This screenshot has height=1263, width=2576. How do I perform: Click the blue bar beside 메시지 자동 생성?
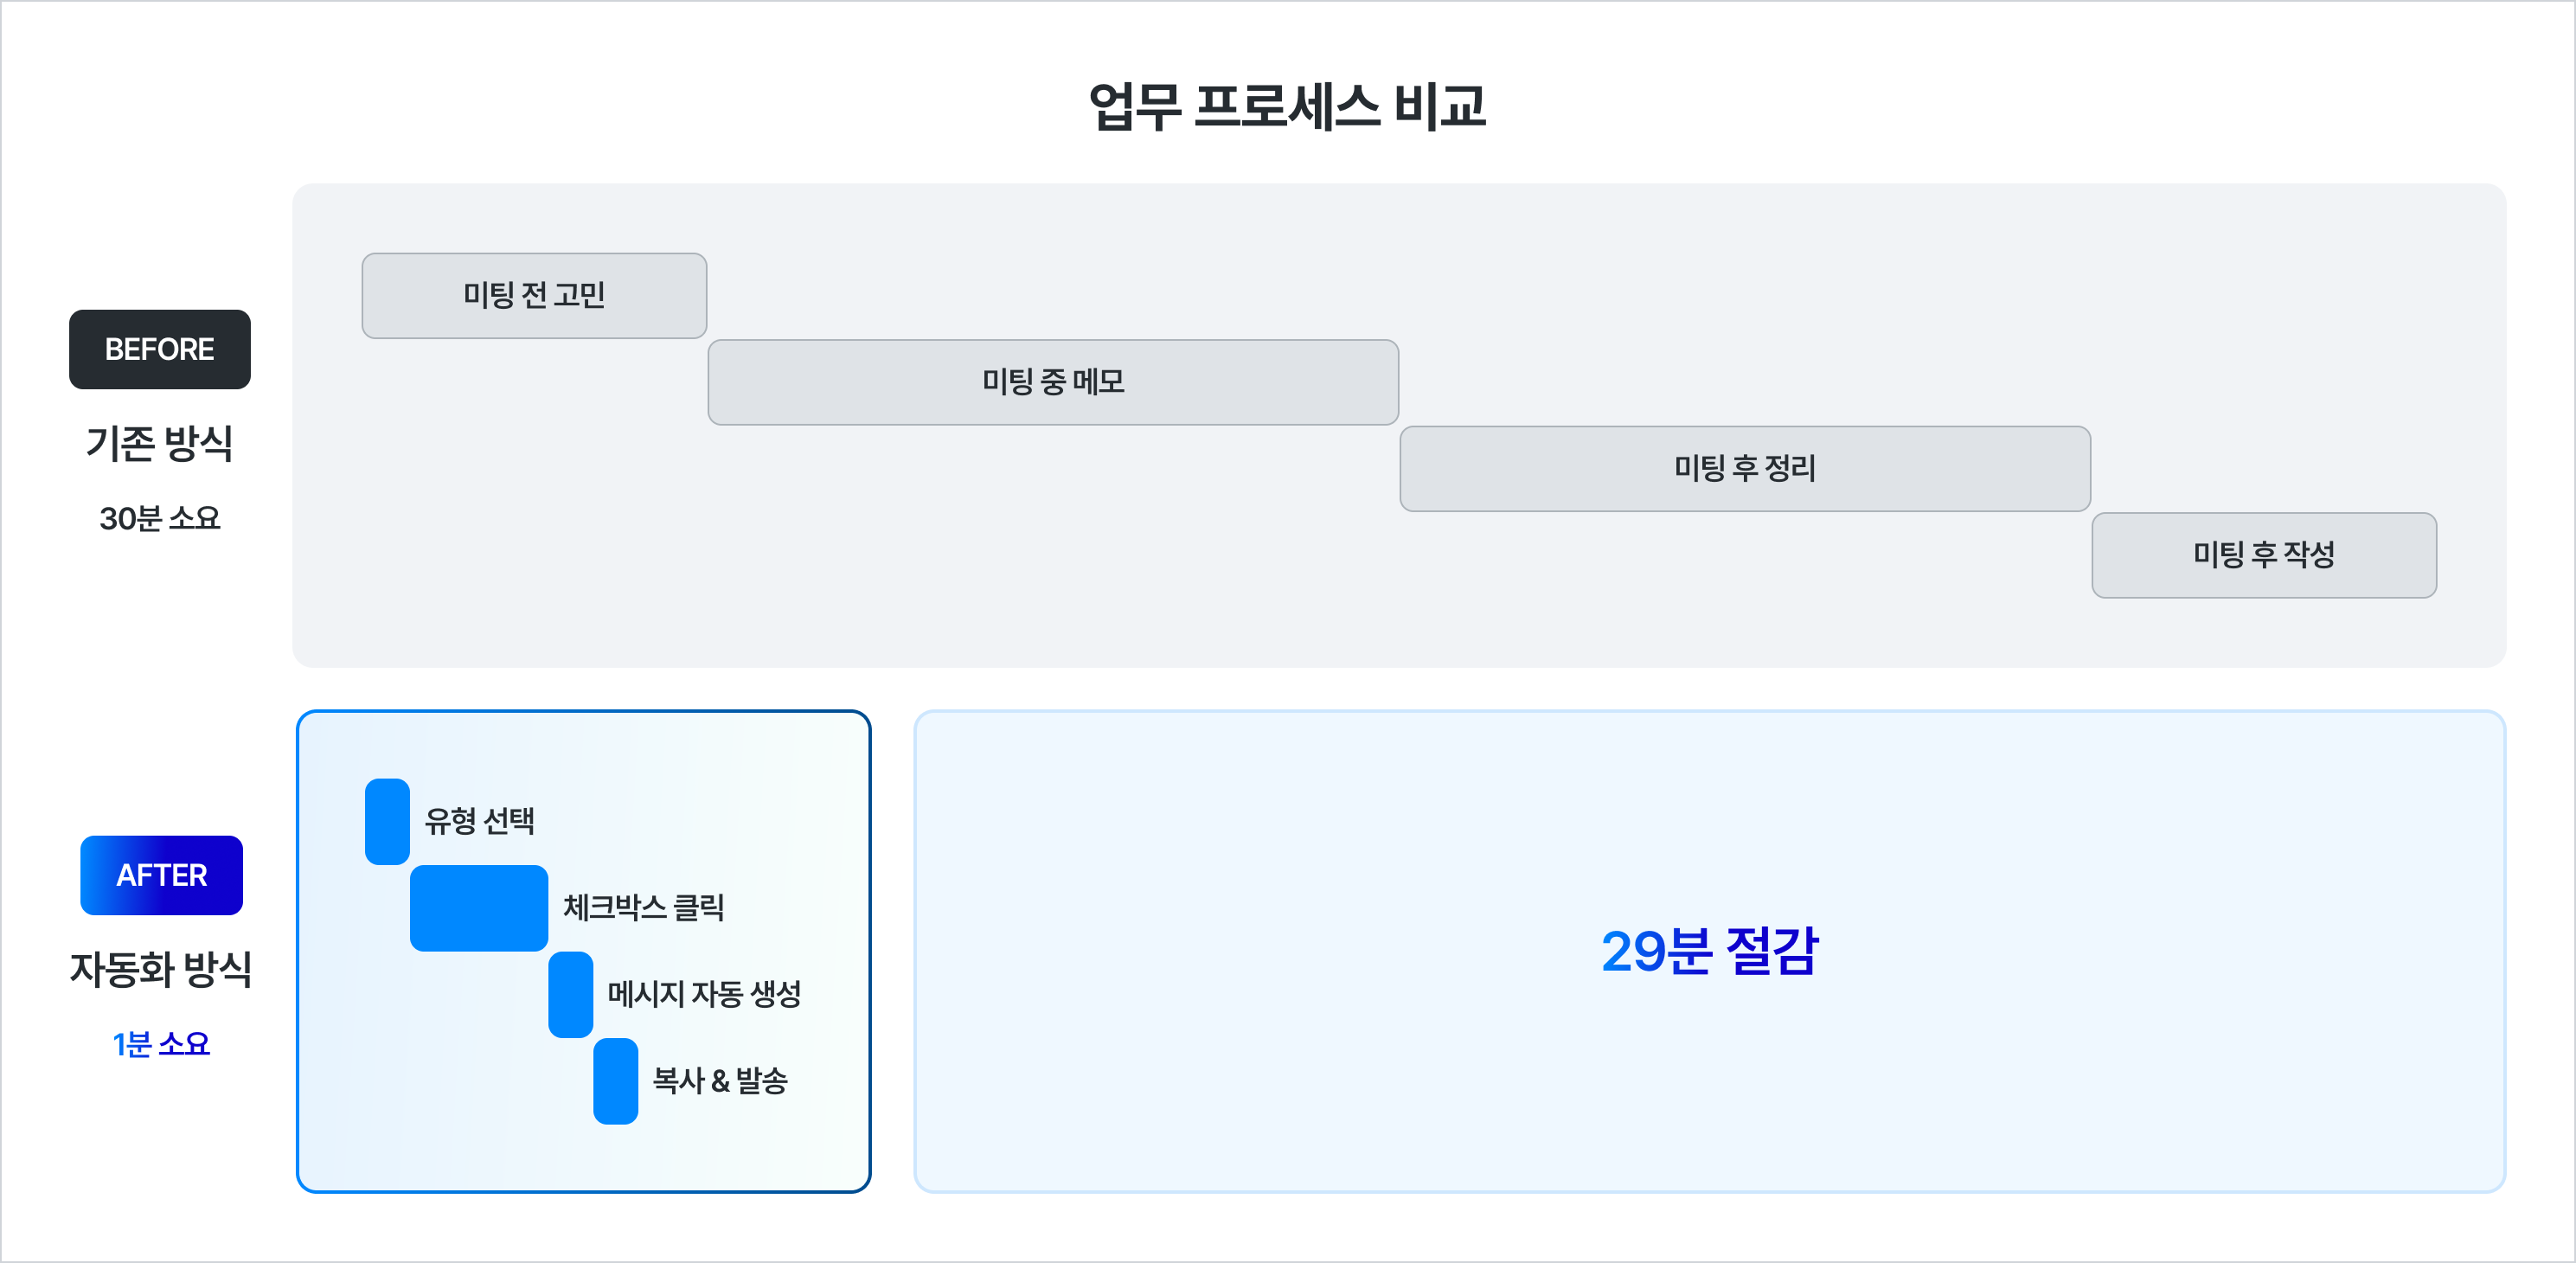(x=570, y=994)
